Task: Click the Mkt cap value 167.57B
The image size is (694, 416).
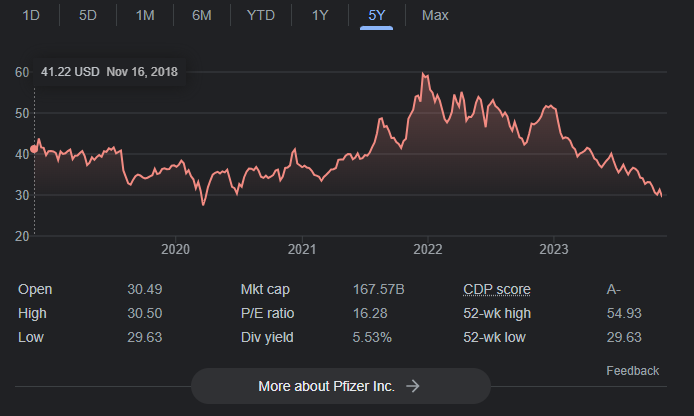Action: coord(379,290)
